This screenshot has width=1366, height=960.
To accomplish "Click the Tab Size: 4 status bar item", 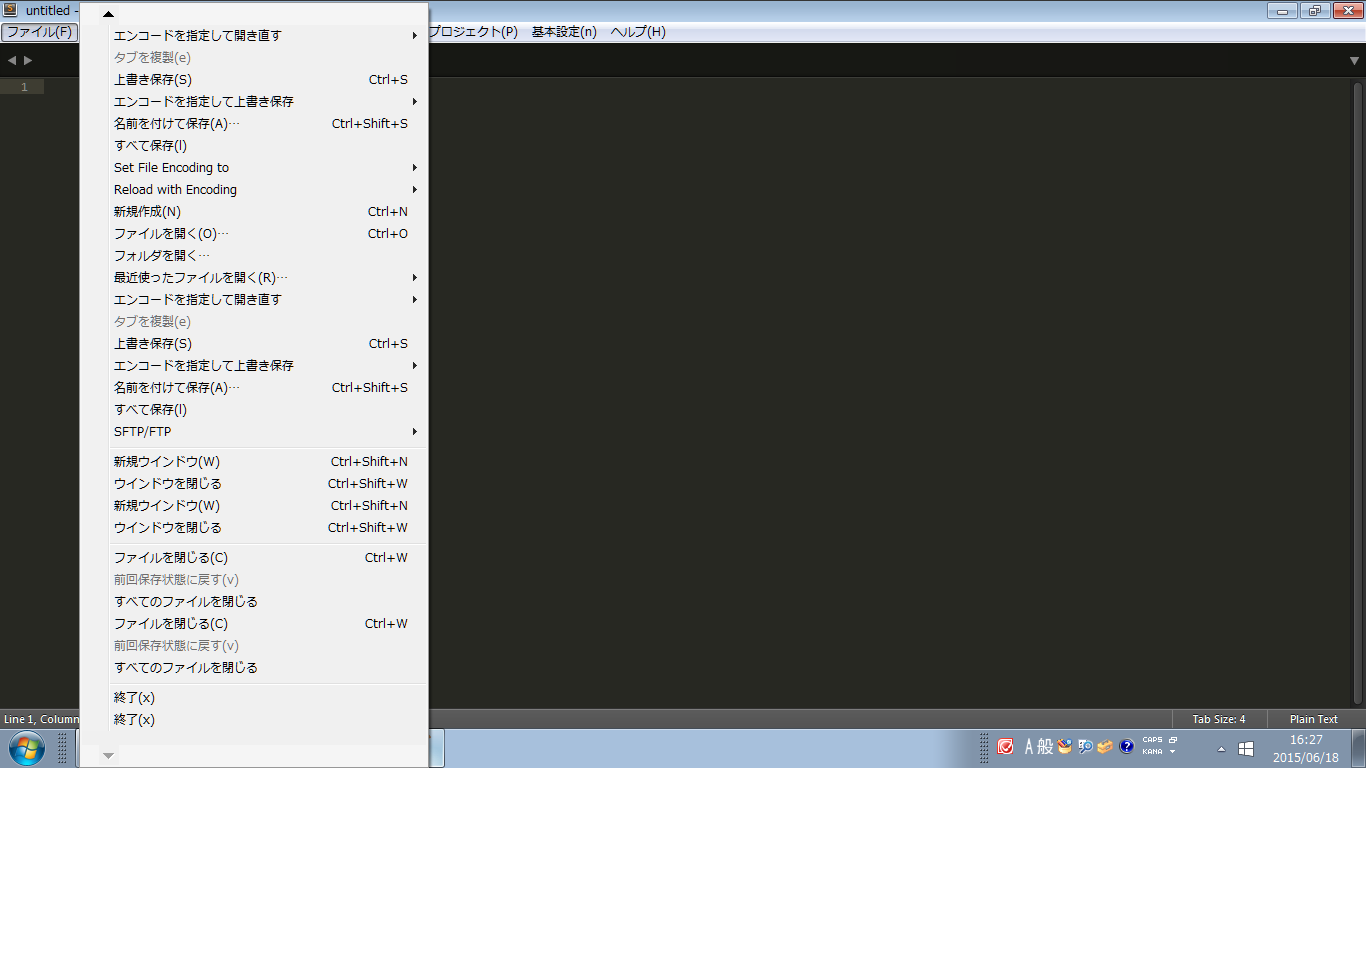I will pos(1218,719).
